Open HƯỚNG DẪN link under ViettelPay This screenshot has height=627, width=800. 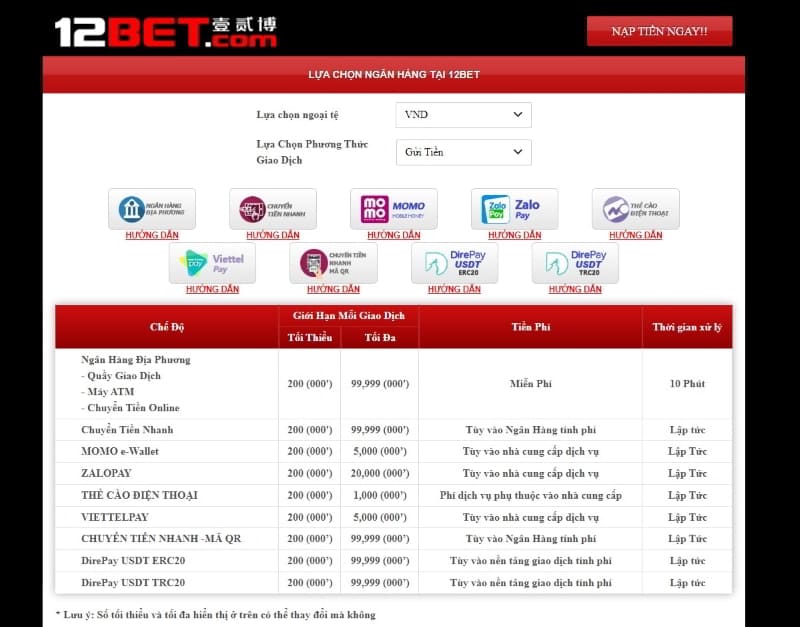point(213,288)
